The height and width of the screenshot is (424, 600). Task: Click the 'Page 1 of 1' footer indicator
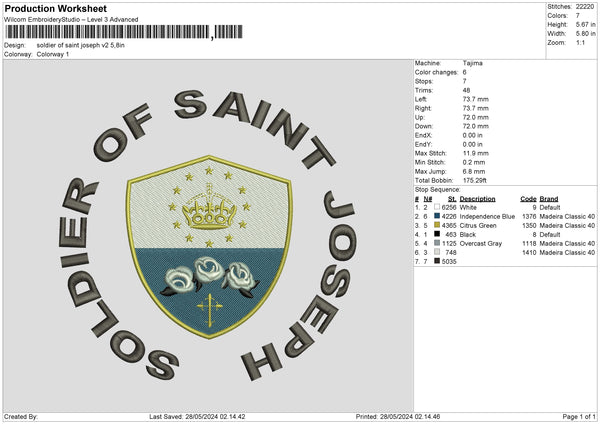[x=579, y=417]
